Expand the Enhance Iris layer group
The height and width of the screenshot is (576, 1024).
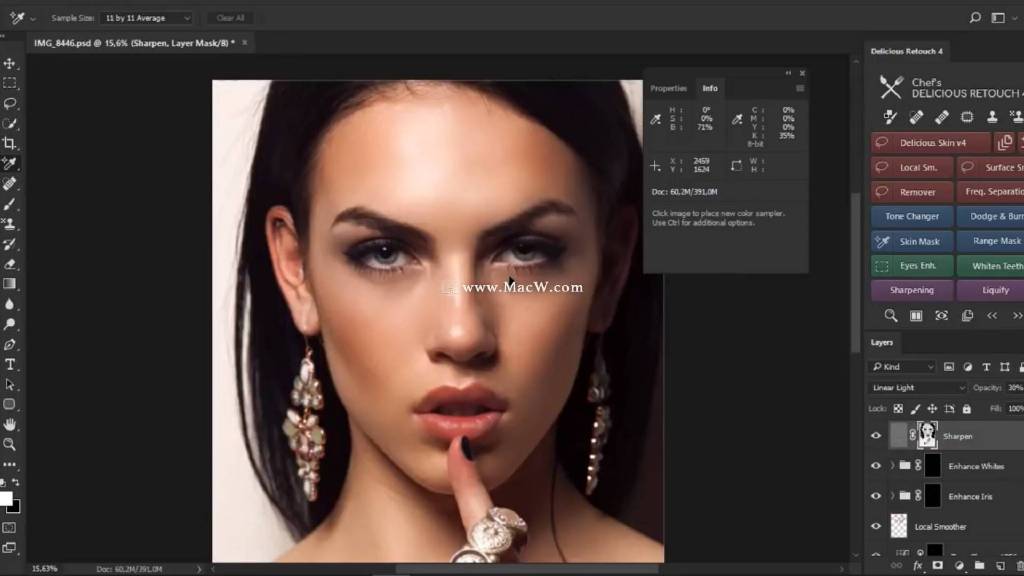coord(892,496)
